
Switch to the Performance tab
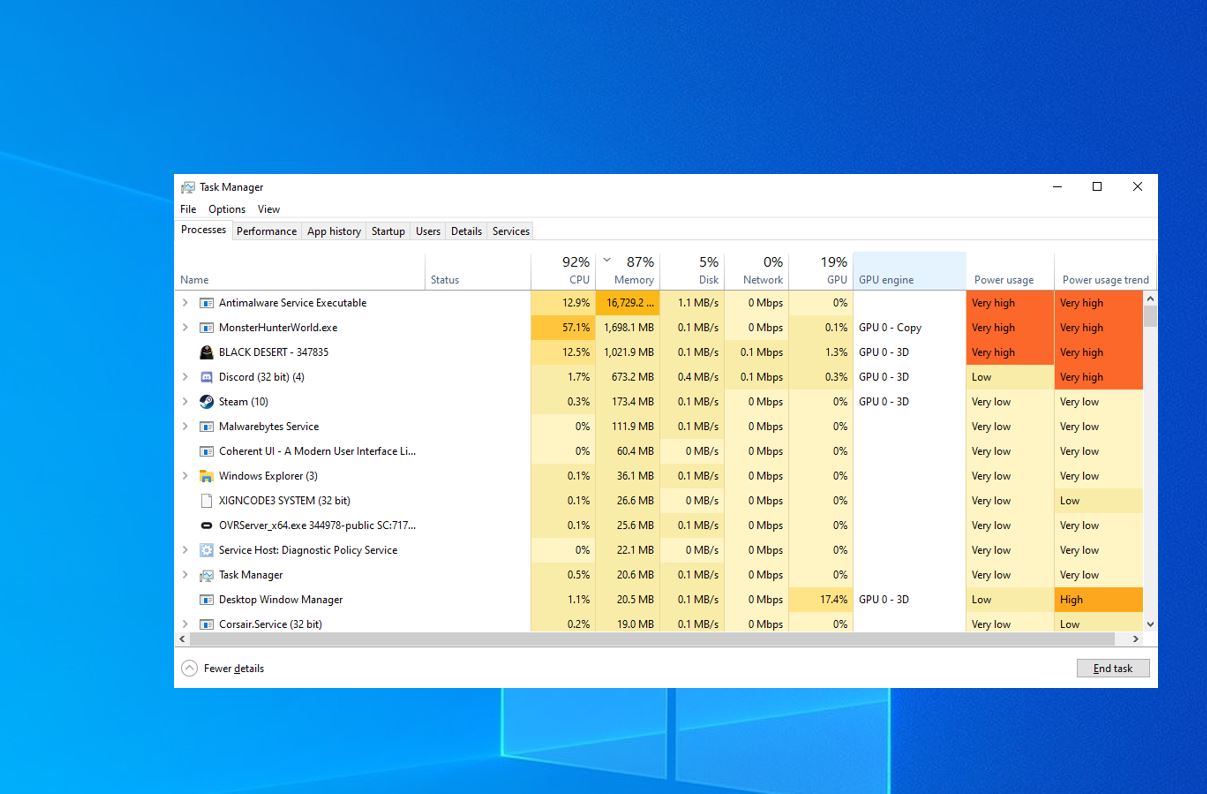[265, 231]
